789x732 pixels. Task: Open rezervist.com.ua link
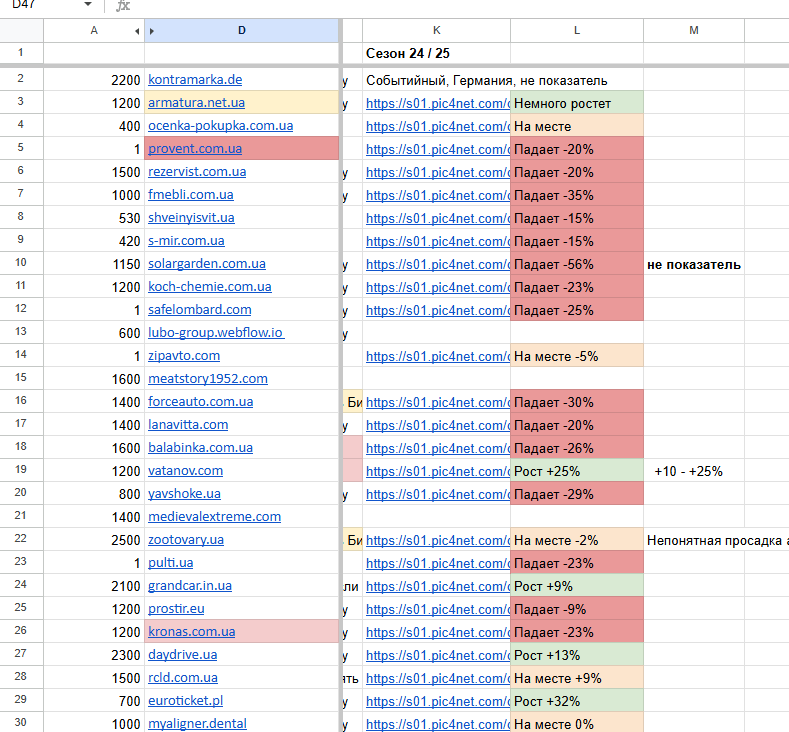[x=197, y=172]
